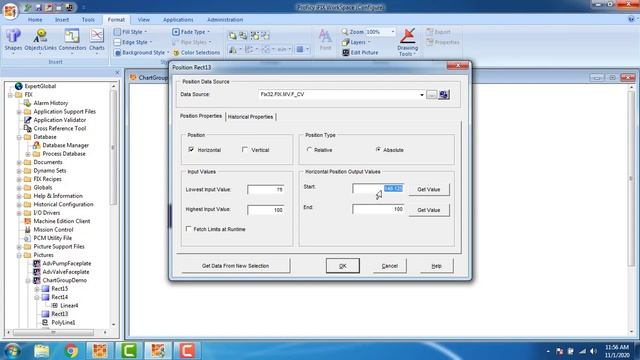Open the Historical Properties tab

point(251,117)
